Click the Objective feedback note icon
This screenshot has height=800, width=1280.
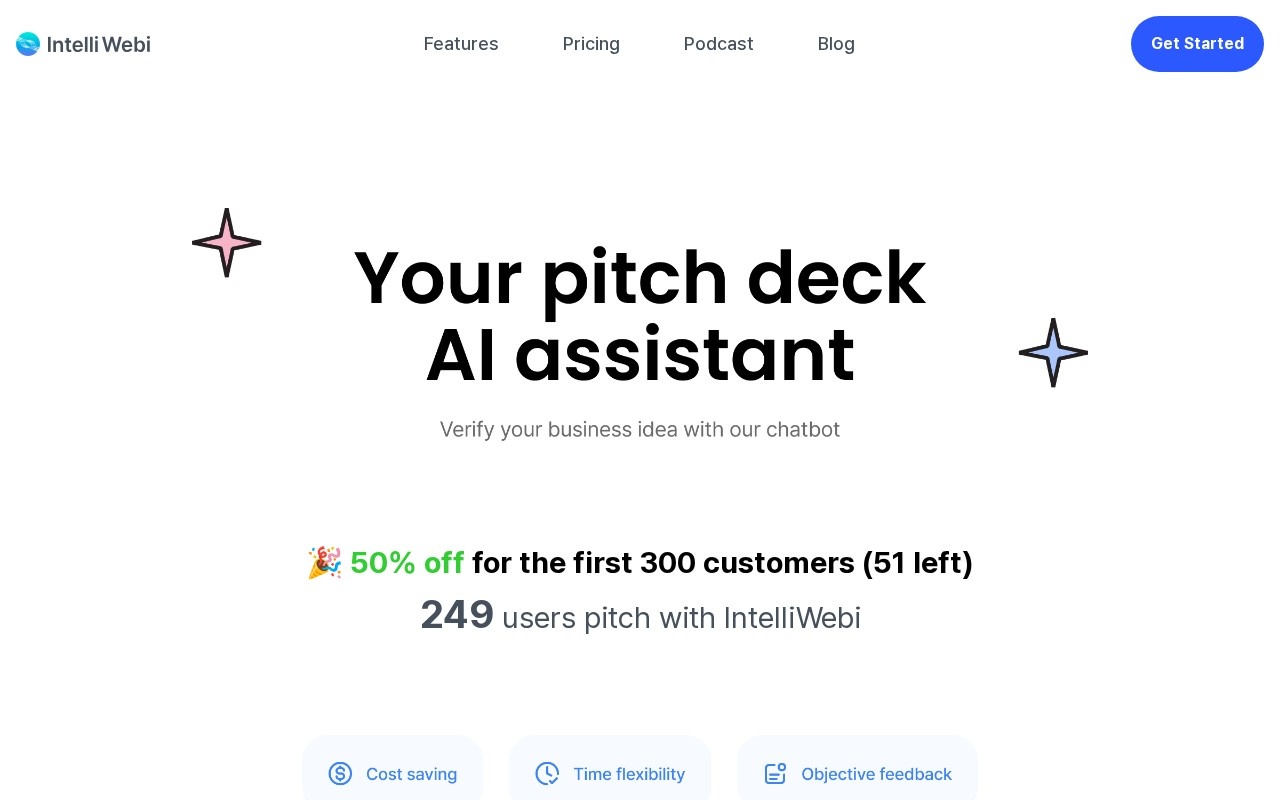775,774
